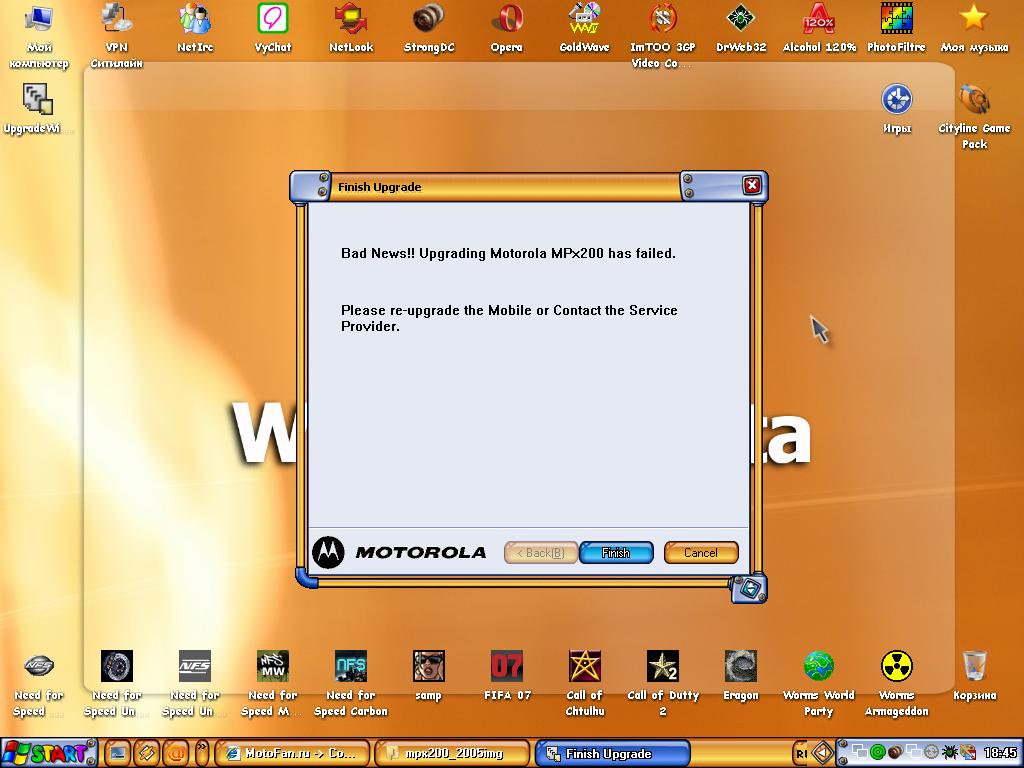Open the Мой компьютер desktop icon
Image resolution: width=1024 pixels, height=768 pixels.
(39, 34)
